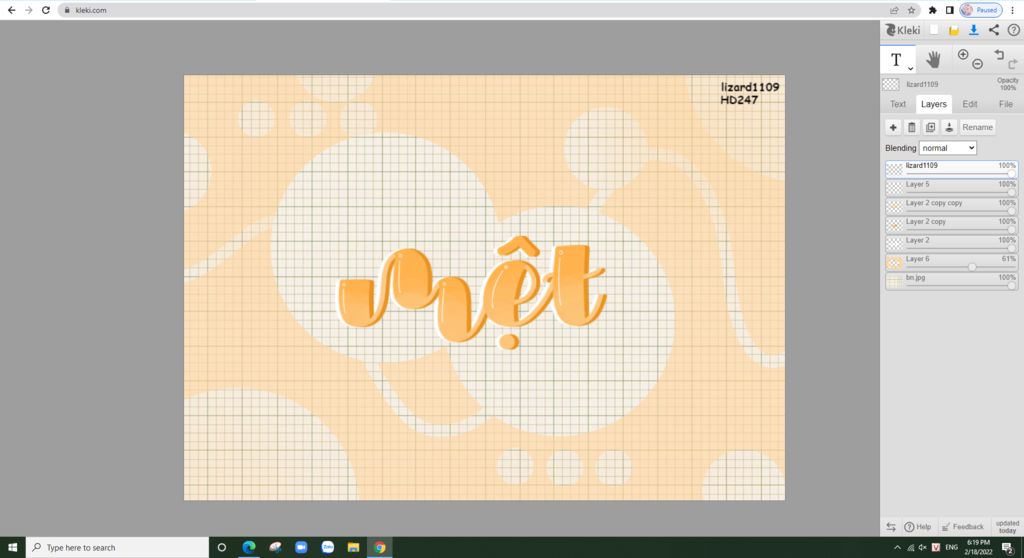The image size is (1024, 558).
Task: Open the Blending mode dropdown
Action: coord(948,148)
